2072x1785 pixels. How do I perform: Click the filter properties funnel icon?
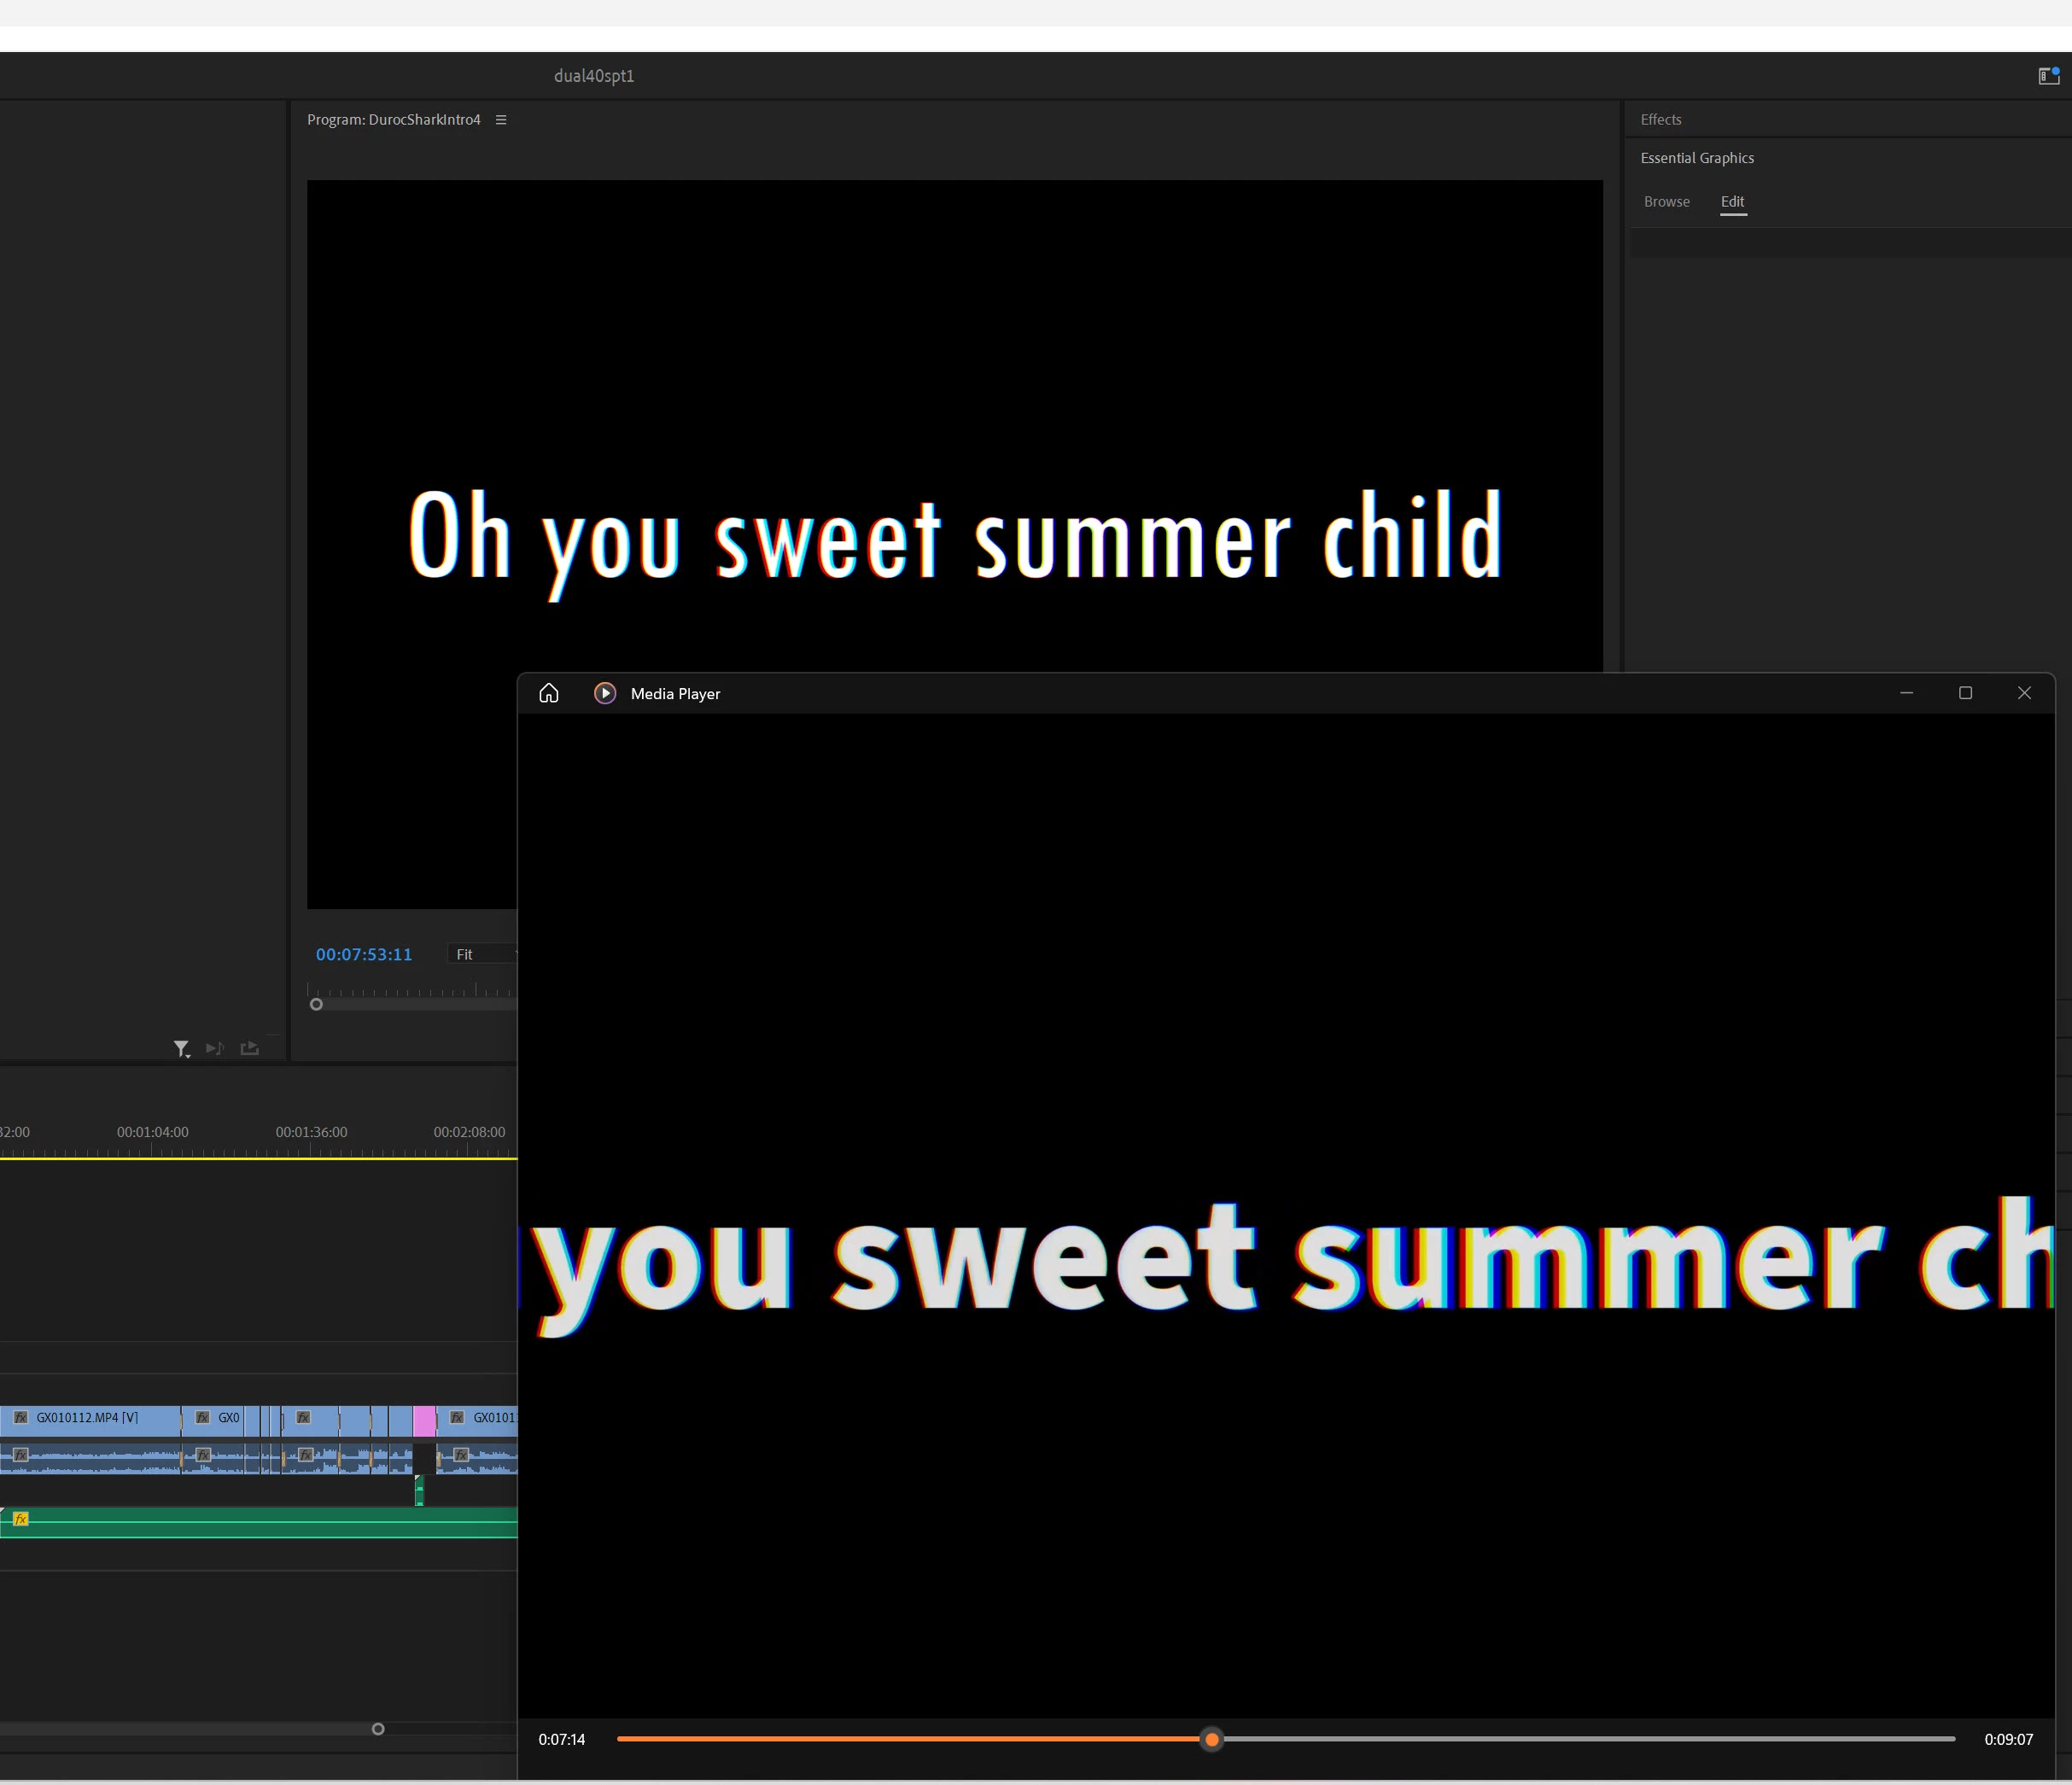[181, 1048]
